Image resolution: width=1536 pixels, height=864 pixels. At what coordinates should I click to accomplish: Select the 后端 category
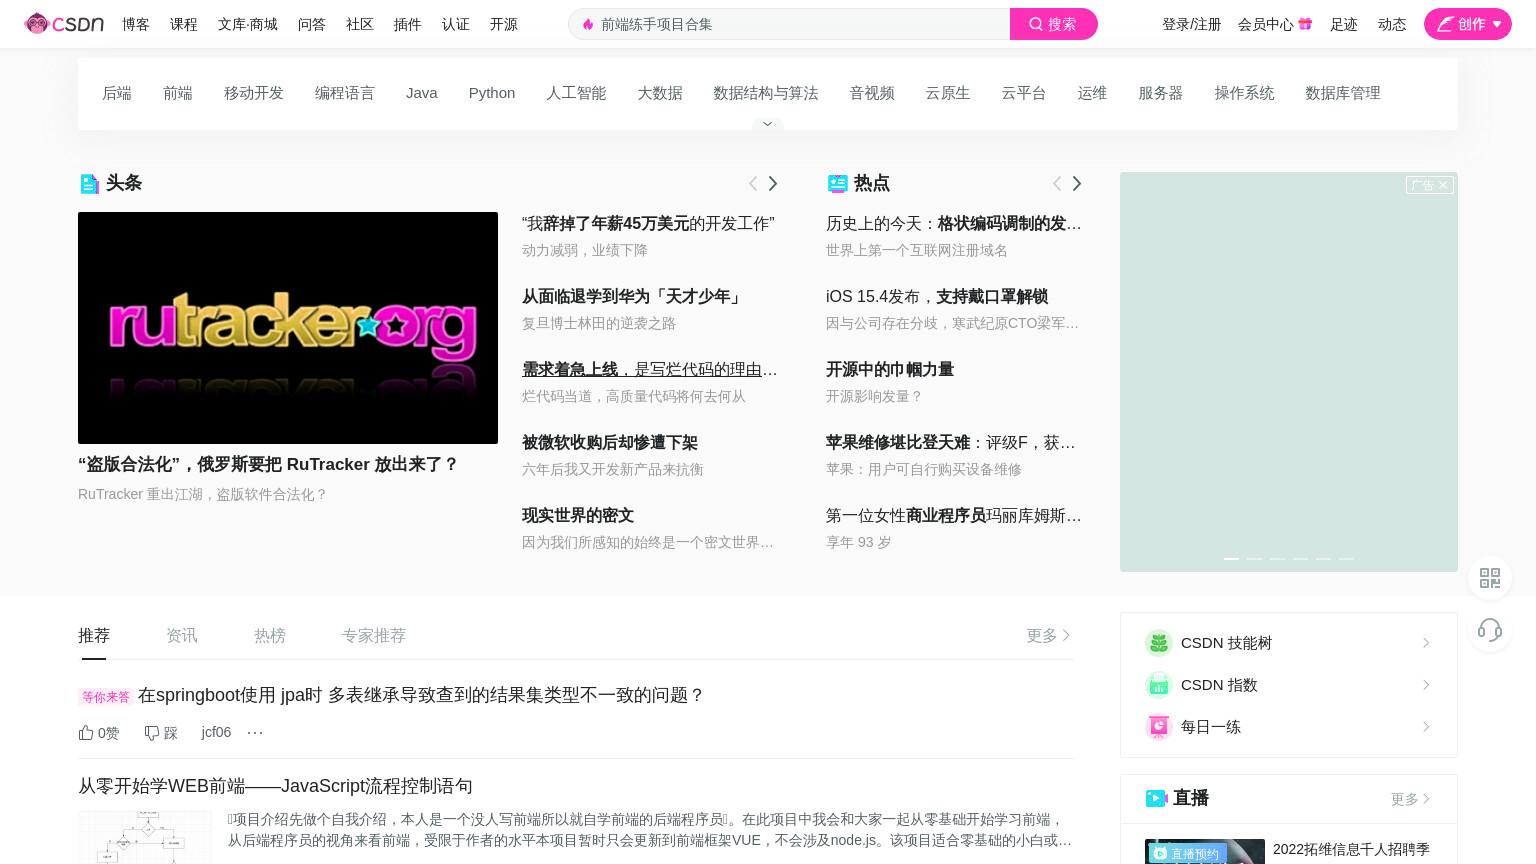point(117,93)
